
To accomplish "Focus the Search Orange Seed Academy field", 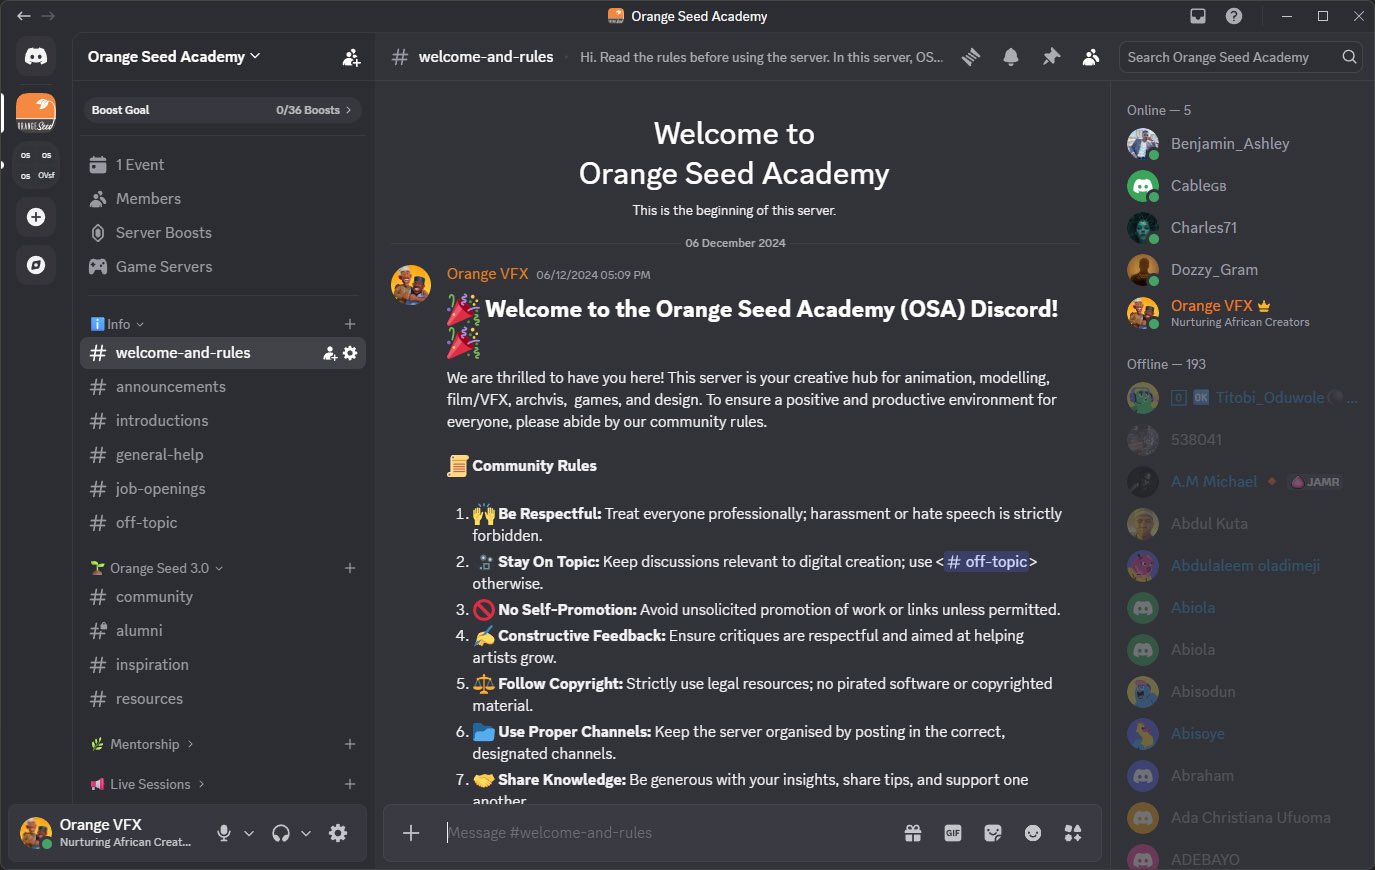I will [1230, 57].
